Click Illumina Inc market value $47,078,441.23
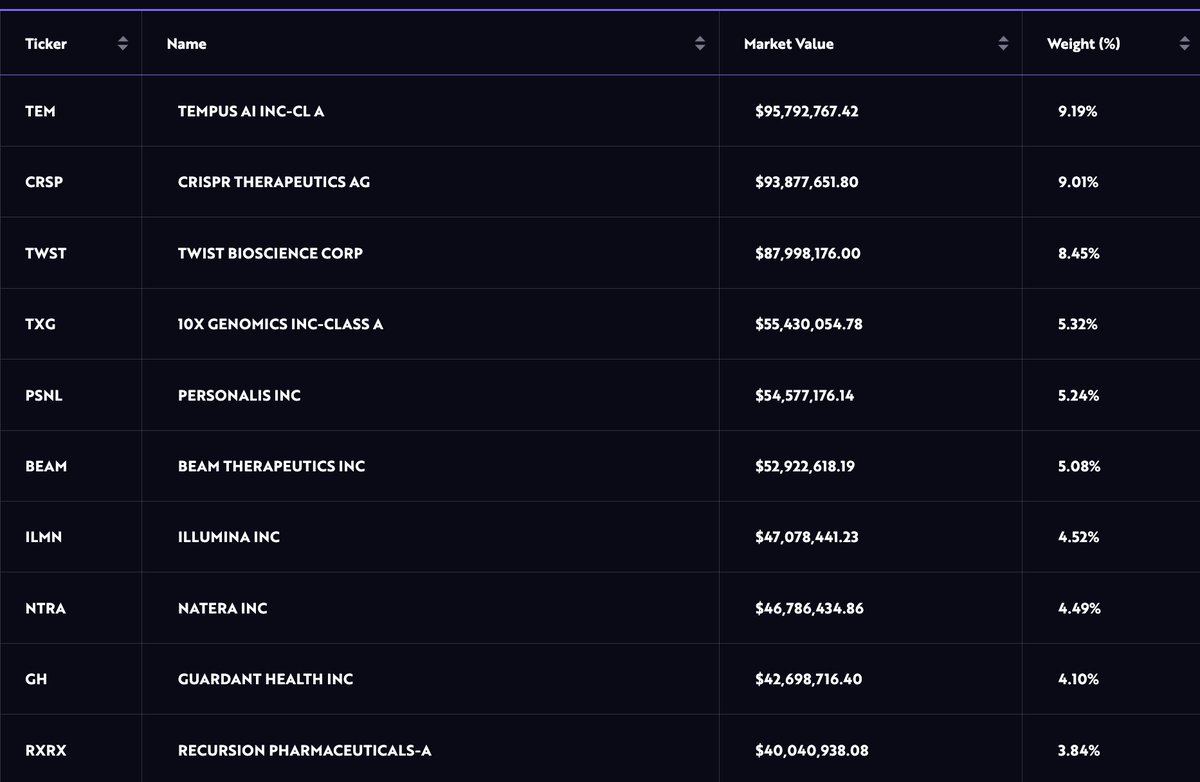Viewport: 1200px width, 782px height. 807,537
